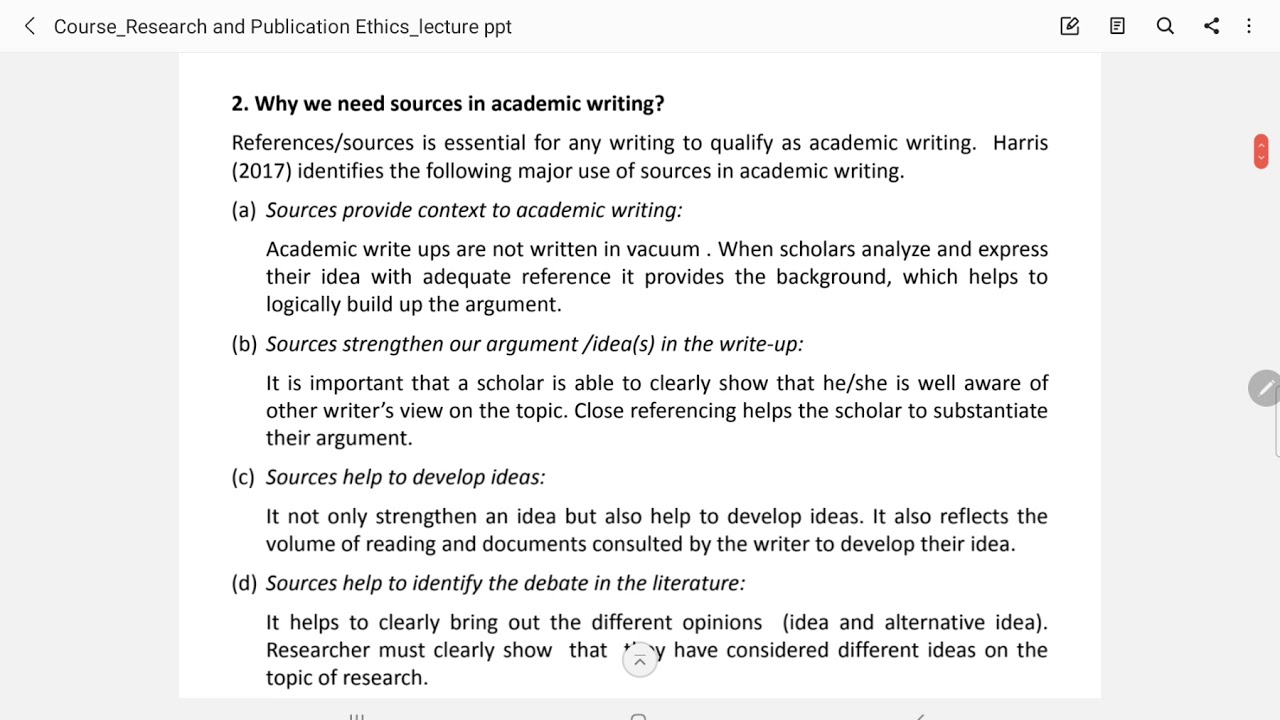The width and height of the screenshot is (1280, 720).
Task: Switch to reading view via the page icon
Action: (1117, 27)
